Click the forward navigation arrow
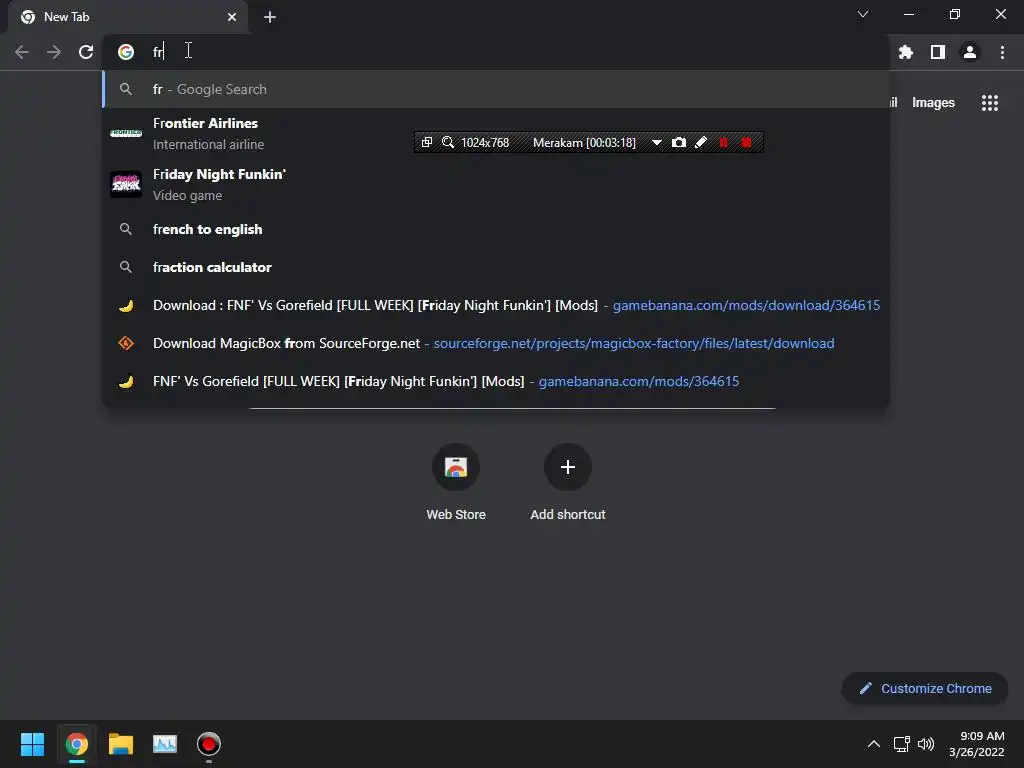 coord(54,52)
